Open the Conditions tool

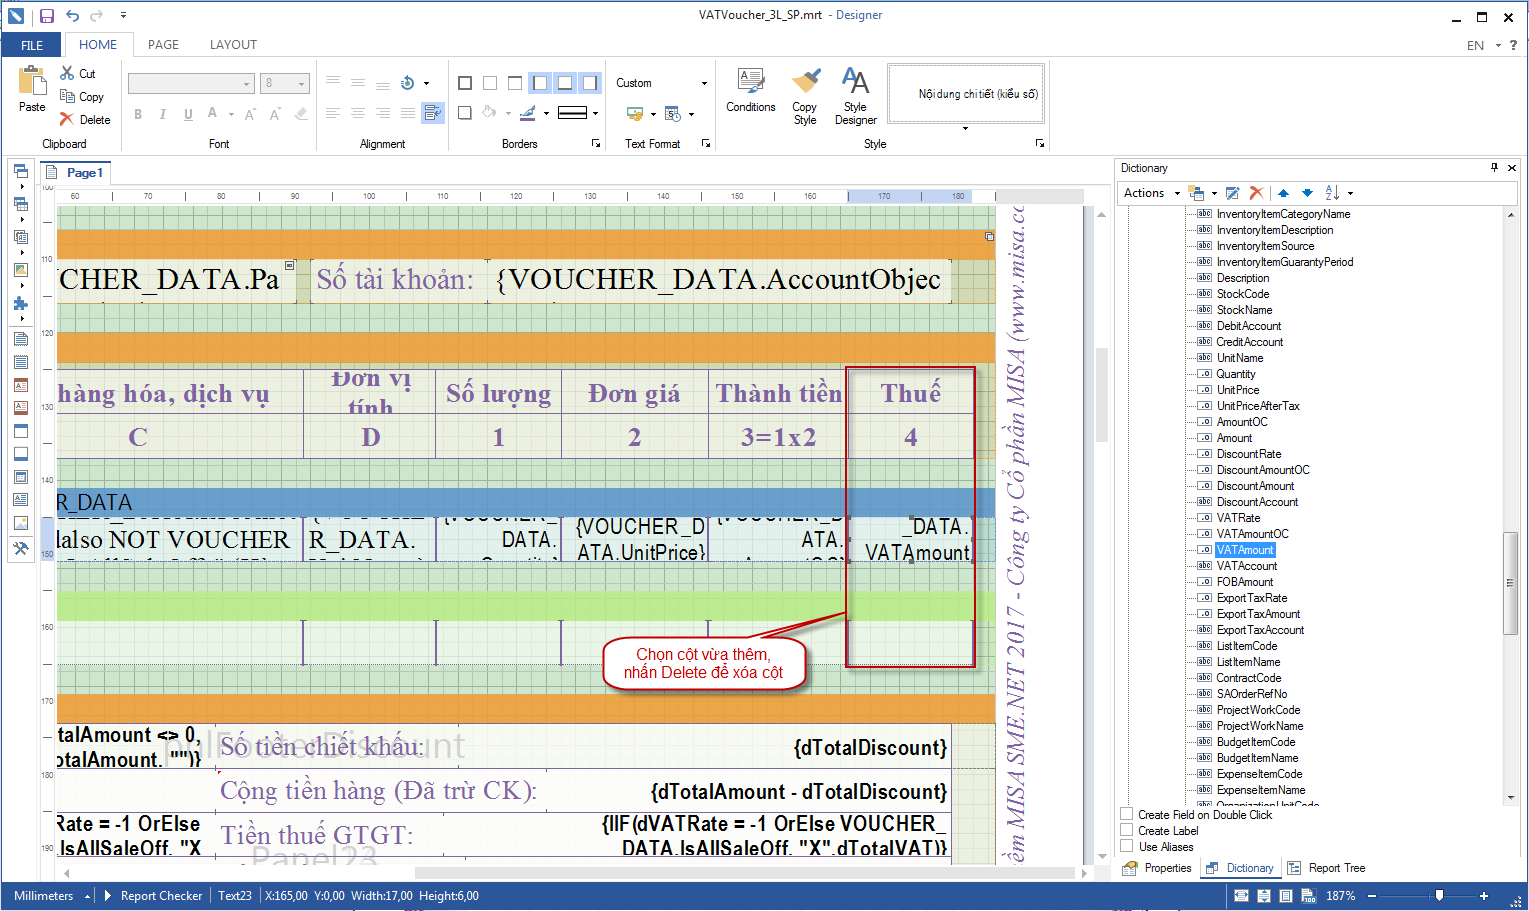click(x=751, y=90)
